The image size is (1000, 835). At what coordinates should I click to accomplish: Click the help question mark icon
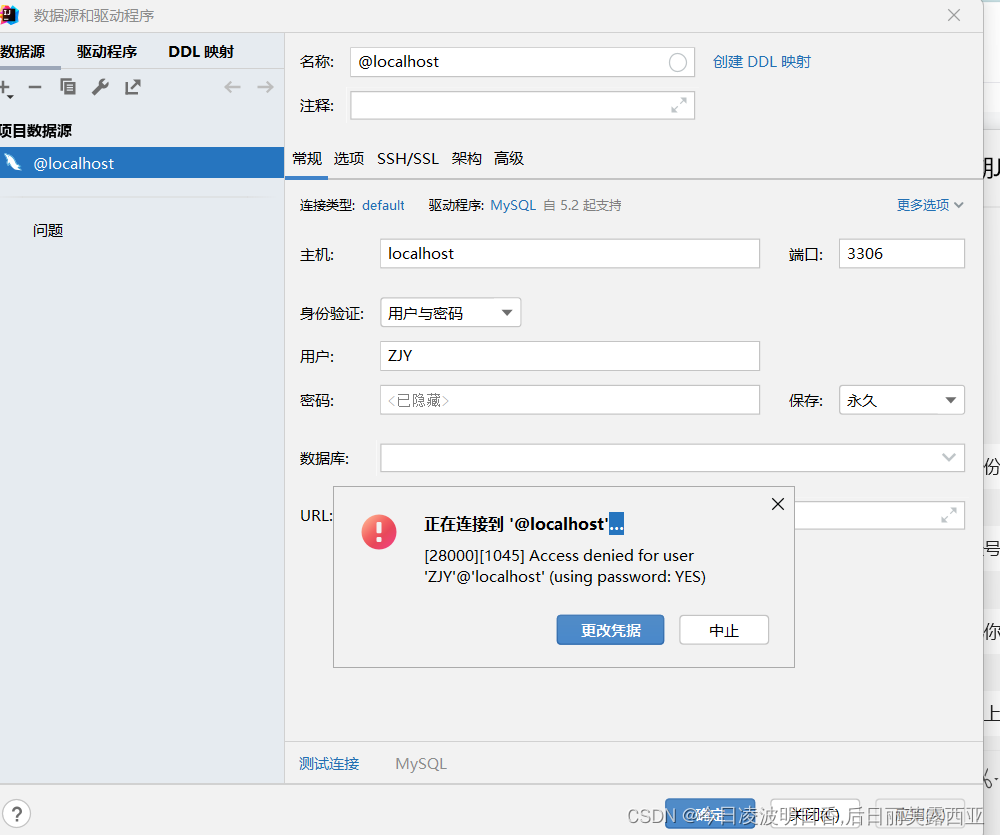(x=17, y=813)
